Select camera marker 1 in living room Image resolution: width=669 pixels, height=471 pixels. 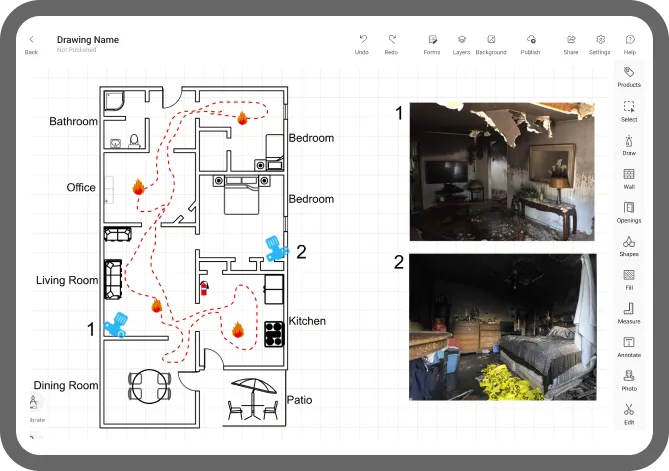[115, 325]
